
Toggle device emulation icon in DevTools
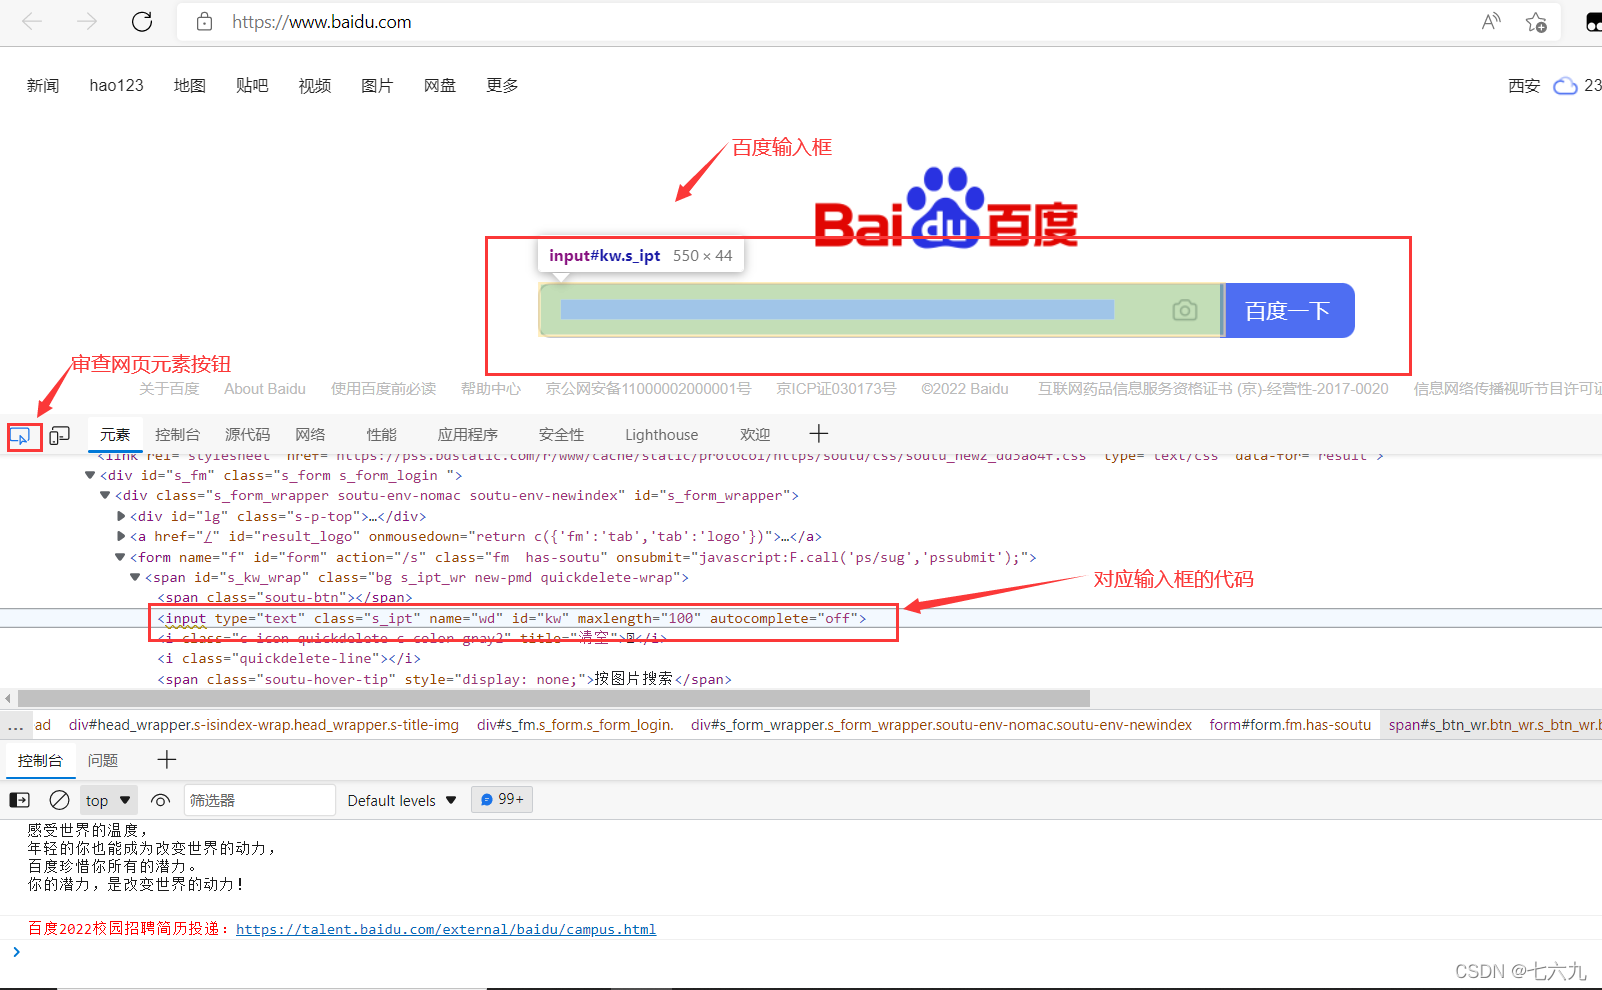tap(60, 435)
